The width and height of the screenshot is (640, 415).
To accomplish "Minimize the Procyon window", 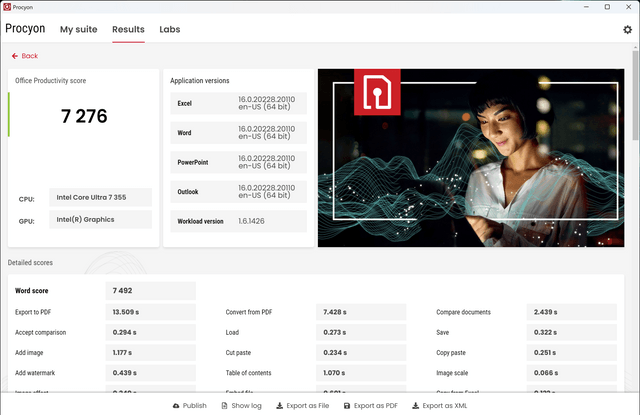I will tap(586, 7).
